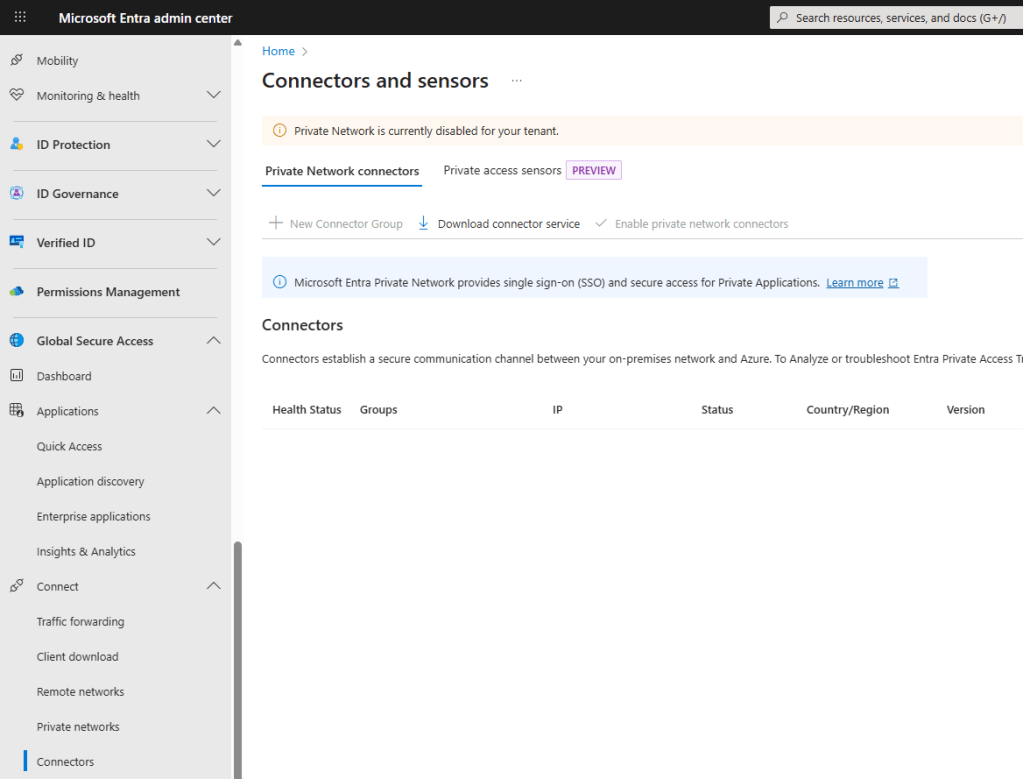Expand the Monitoring & health section

[213, 95]
